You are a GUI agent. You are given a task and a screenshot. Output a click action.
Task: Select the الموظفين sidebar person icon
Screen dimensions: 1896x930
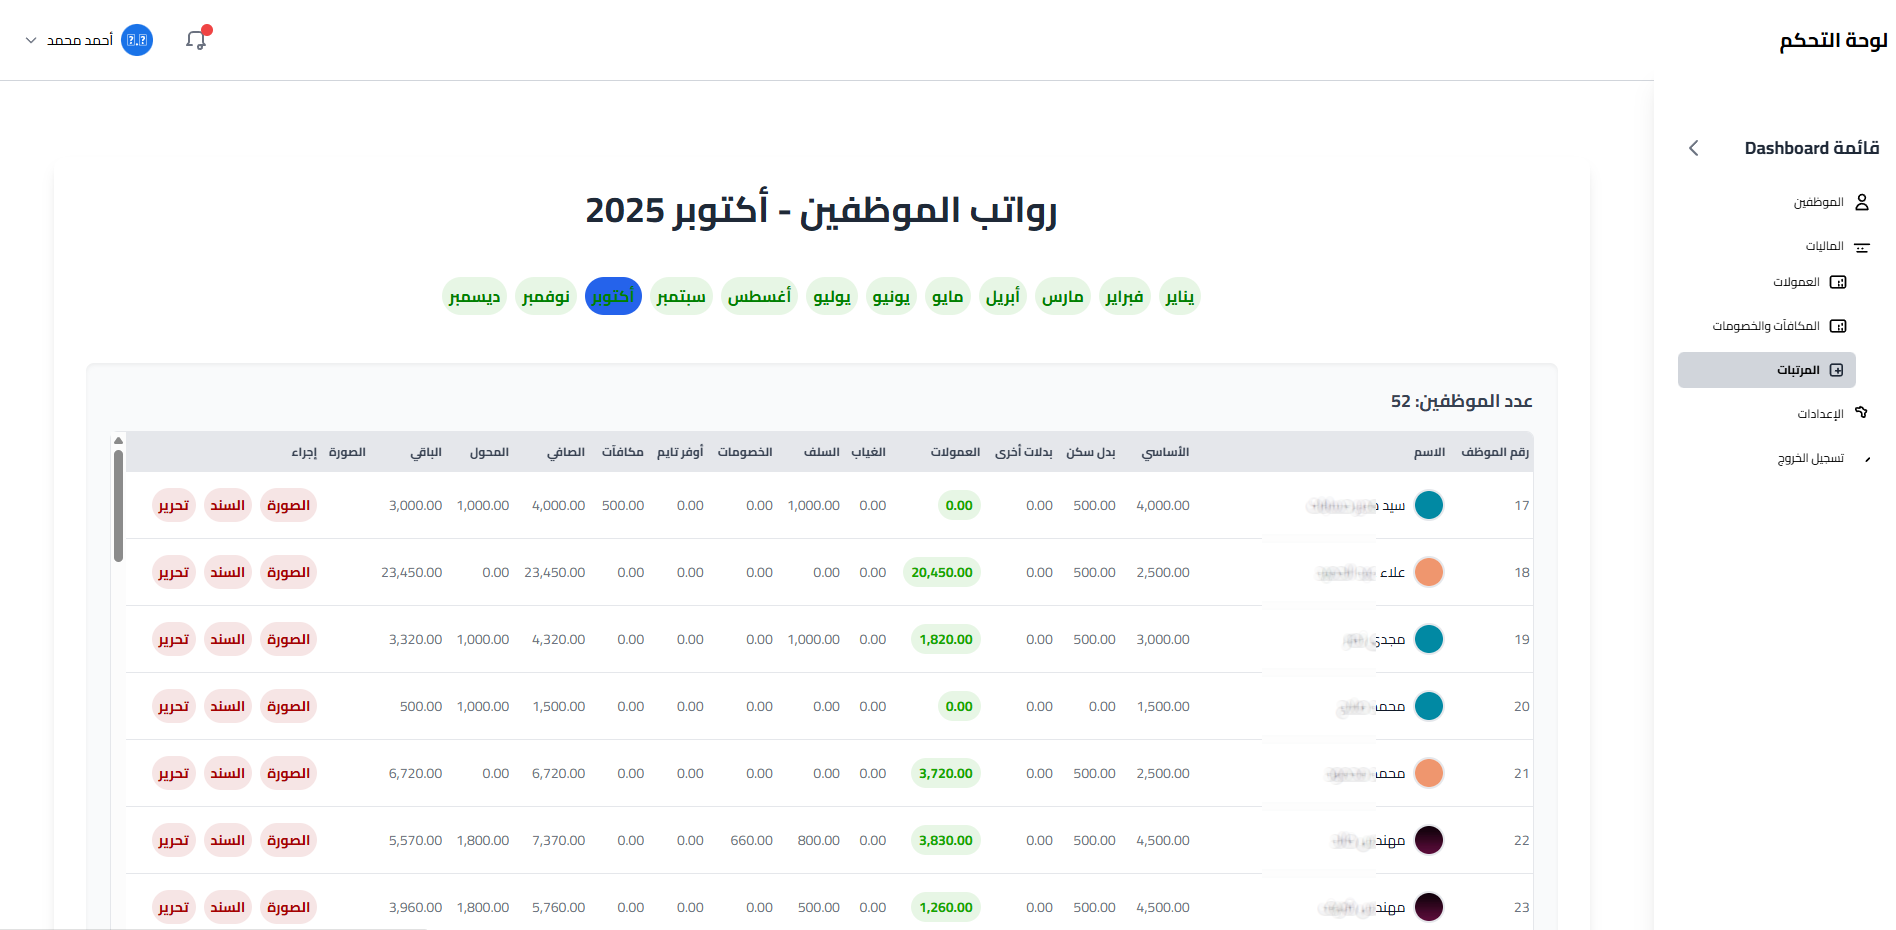click(x=1863, y=201)
